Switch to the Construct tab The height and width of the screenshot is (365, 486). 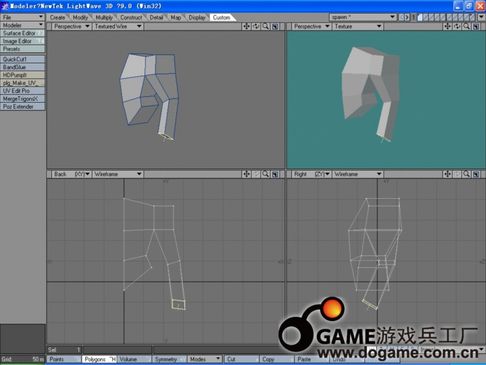tap(131, 17)
